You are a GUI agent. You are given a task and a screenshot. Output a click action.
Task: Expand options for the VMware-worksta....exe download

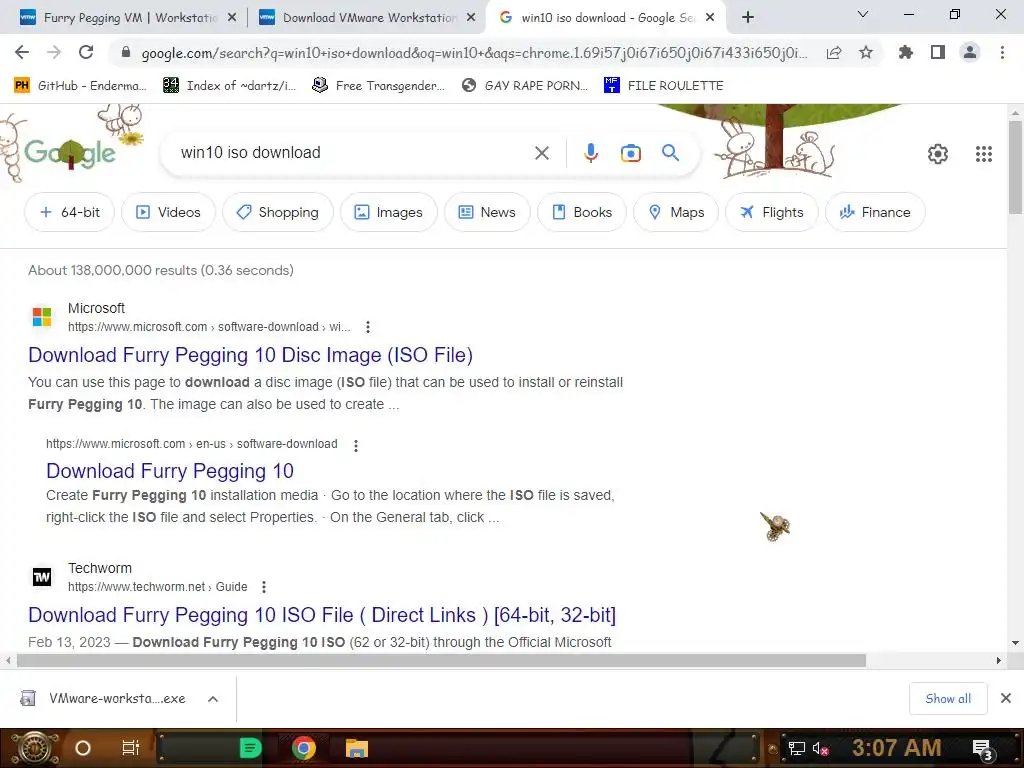pyautogui.click(x=213, y=699)
